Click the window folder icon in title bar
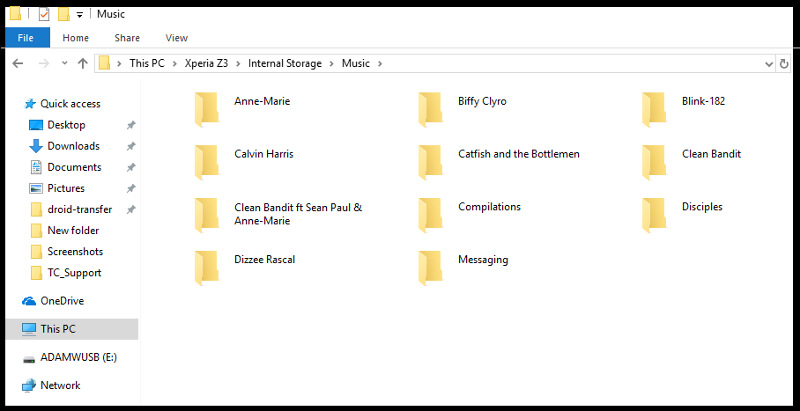 pyautogui.click(x=15, y=14)
